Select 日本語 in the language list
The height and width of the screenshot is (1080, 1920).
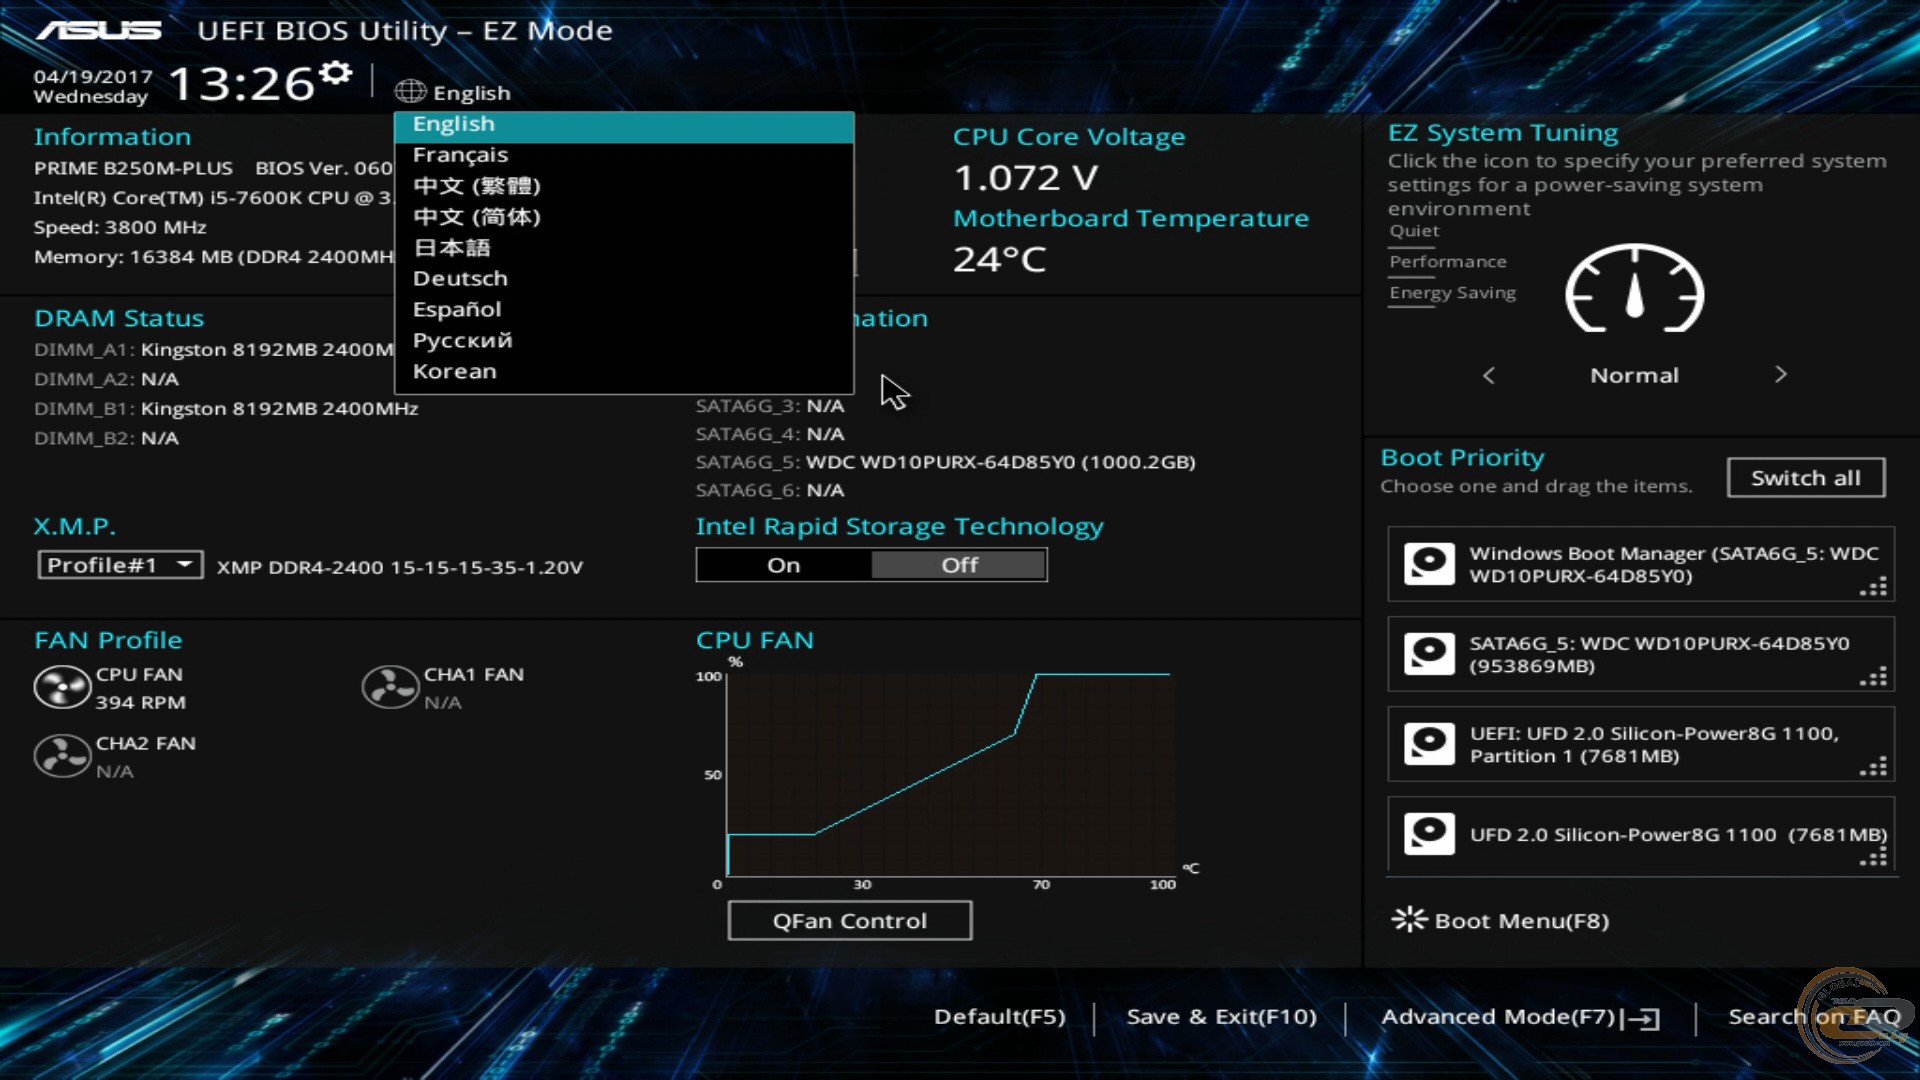click(624, 248)
